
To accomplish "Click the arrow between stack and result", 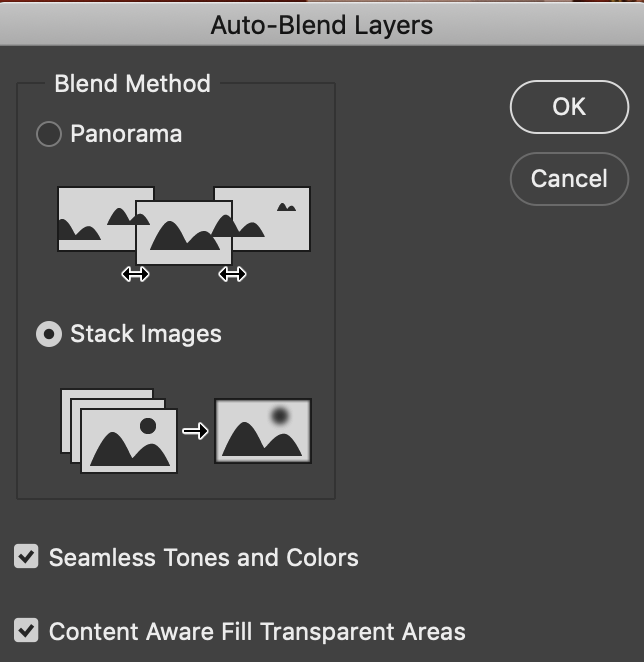I will [x=195, y=432].
